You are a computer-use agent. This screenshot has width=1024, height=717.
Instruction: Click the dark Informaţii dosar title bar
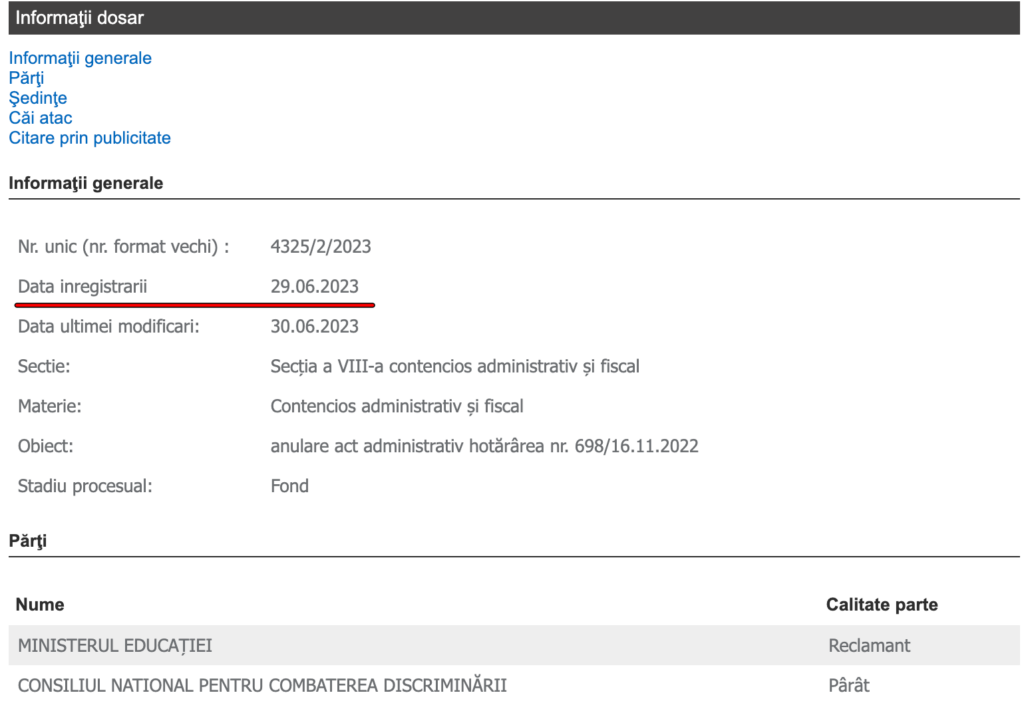512,18
